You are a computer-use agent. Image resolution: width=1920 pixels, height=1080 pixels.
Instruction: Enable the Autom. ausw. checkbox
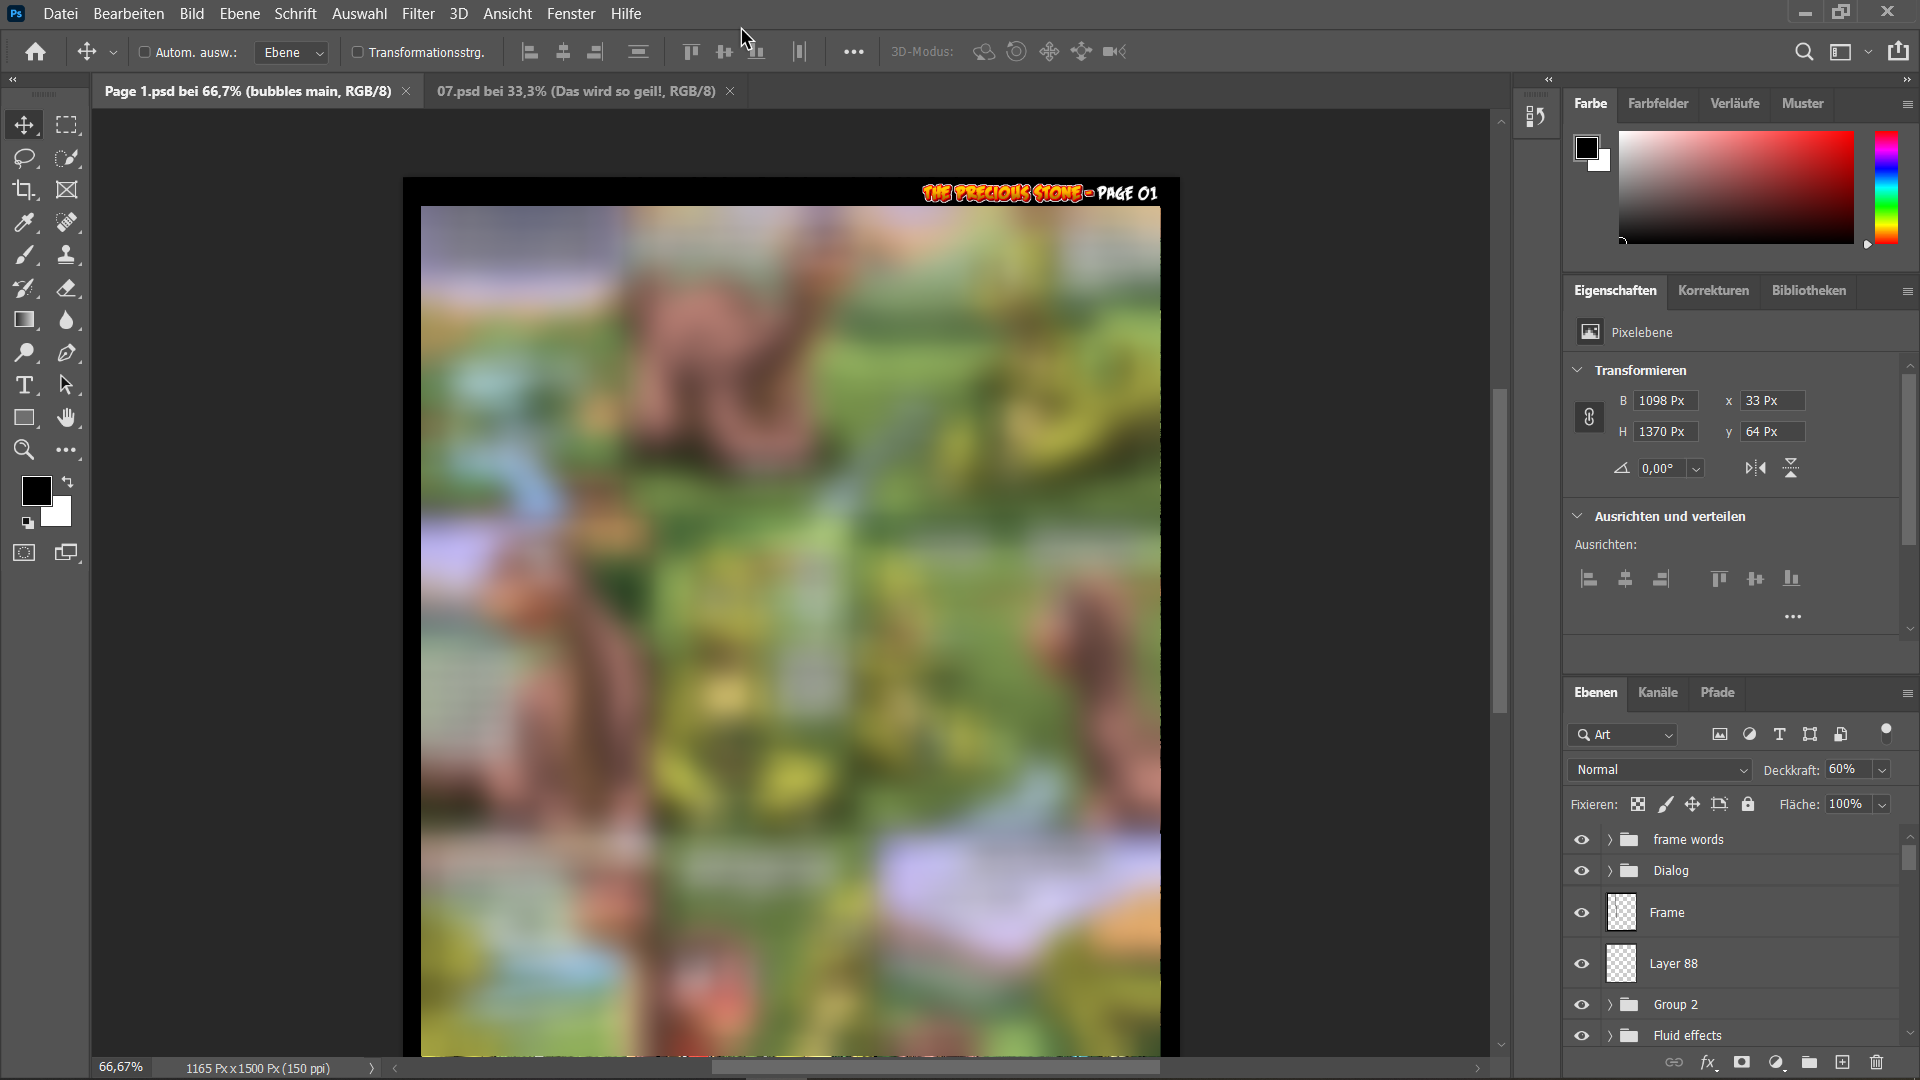pyautogui.click(x=144, y=52)
